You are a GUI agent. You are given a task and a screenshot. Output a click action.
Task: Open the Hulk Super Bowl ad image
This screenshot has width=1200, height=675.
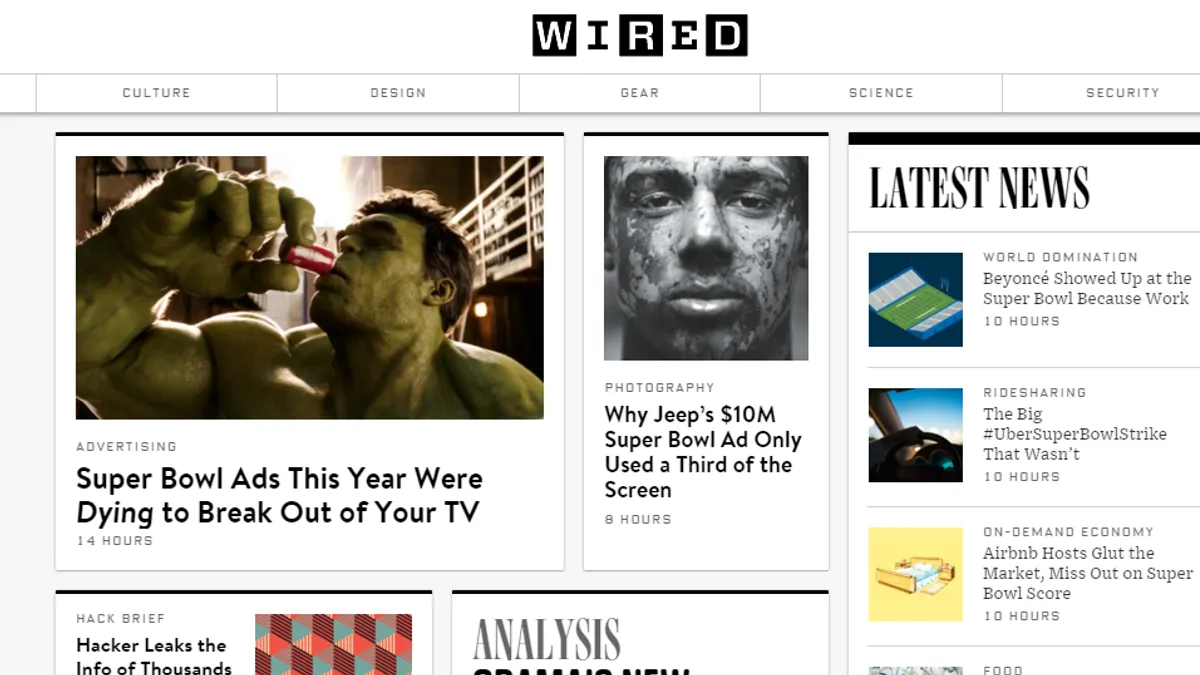click(x=310, y=287)
